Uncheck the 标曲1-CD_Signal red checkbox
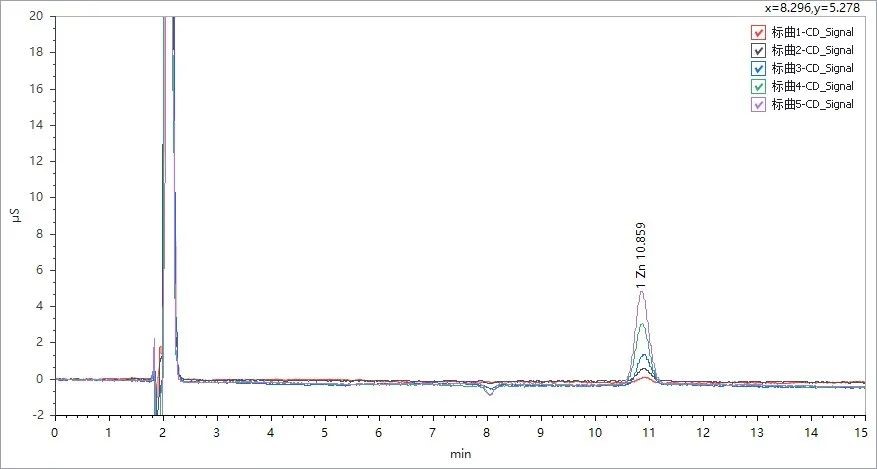 coord(758,32)
